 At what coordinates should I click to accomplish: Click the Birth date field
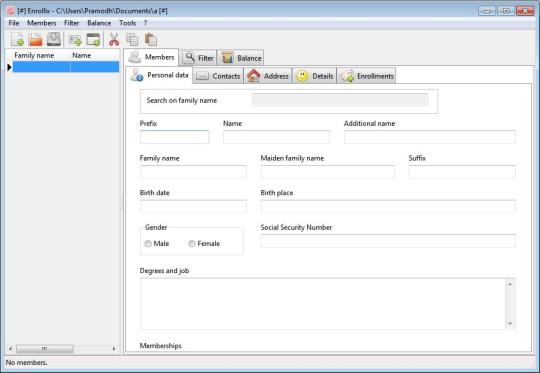coord(193,206)
